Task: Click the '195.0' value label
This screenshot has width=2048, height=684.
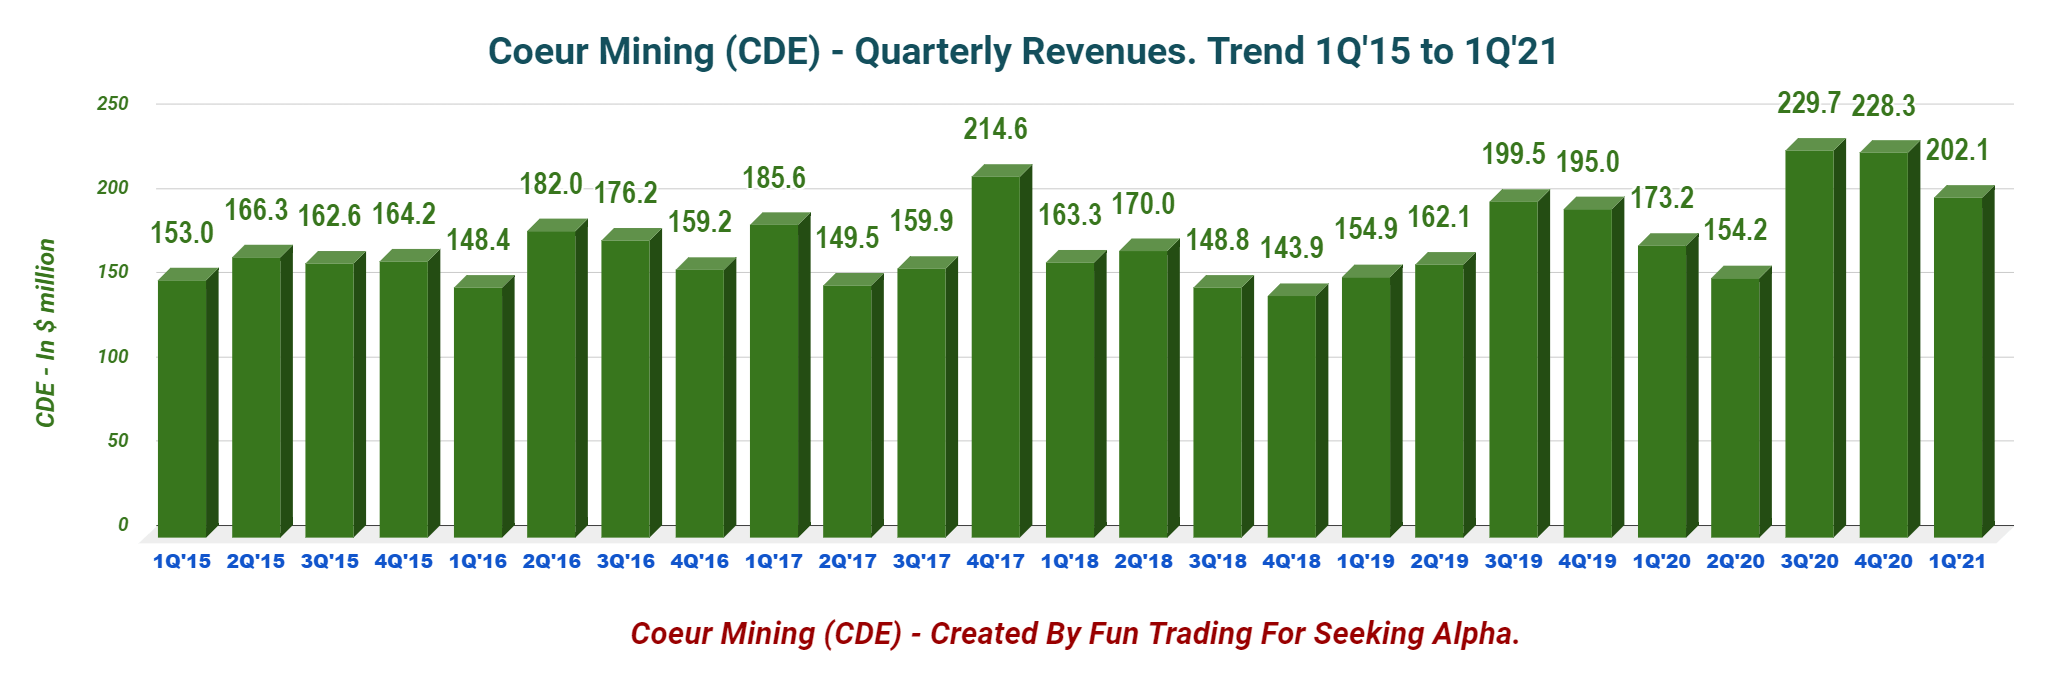Action: (1588, 162)
